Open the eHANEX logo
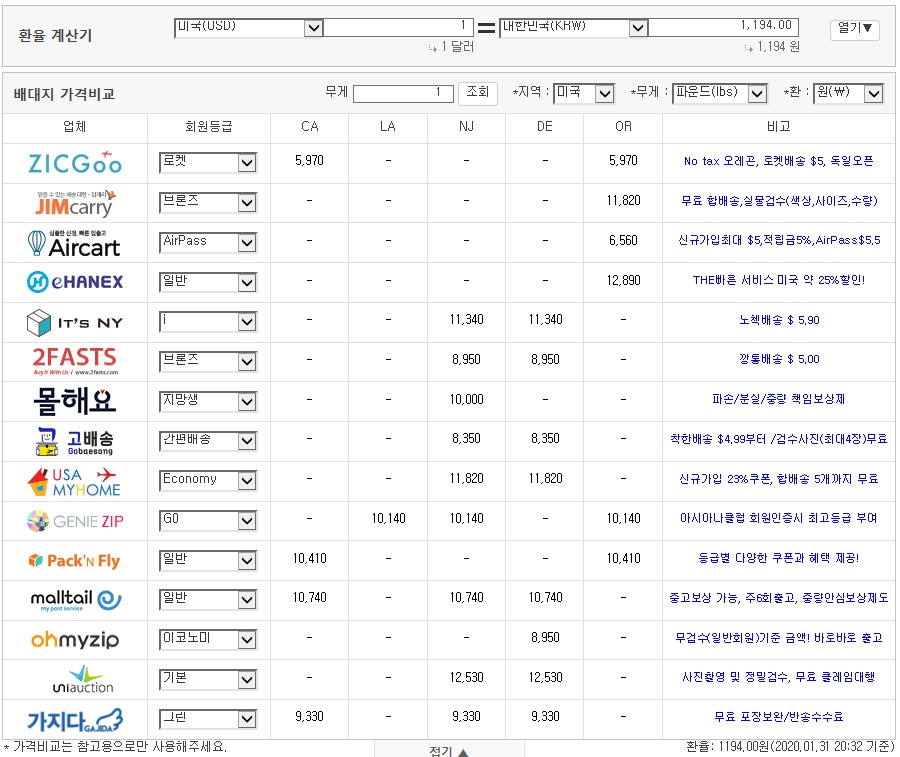 pos(75,282)
